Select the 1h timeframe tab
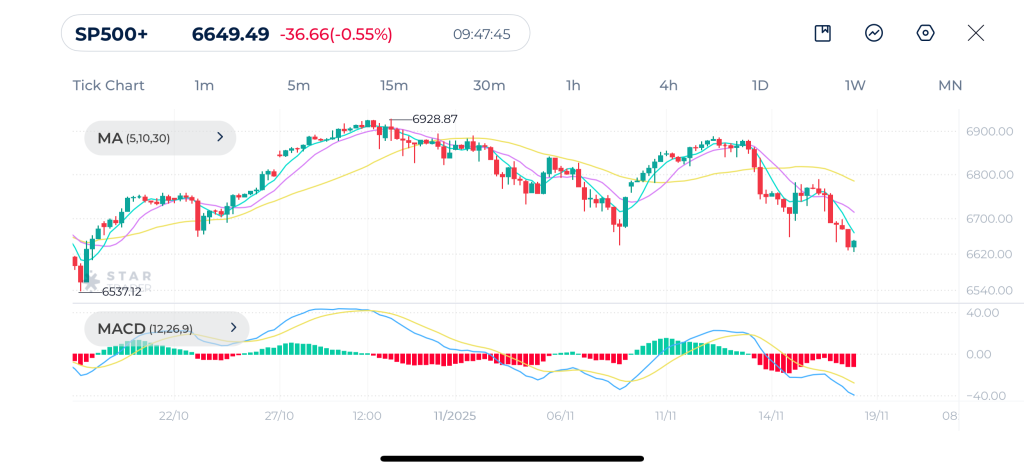 click(x=573, y=85)
